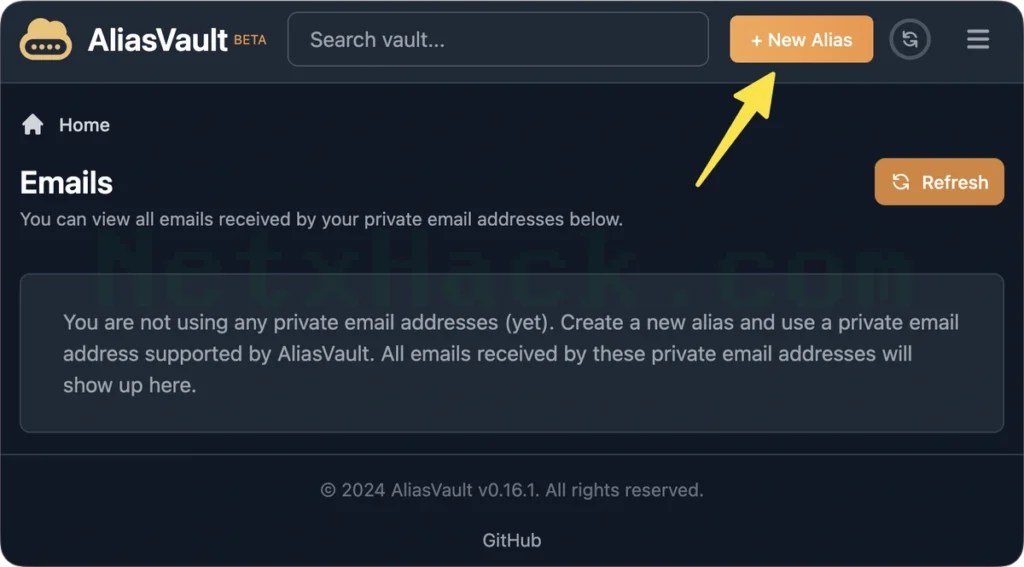Focus the Search vault field
The image size is (1024, 567).
(498, 39)
